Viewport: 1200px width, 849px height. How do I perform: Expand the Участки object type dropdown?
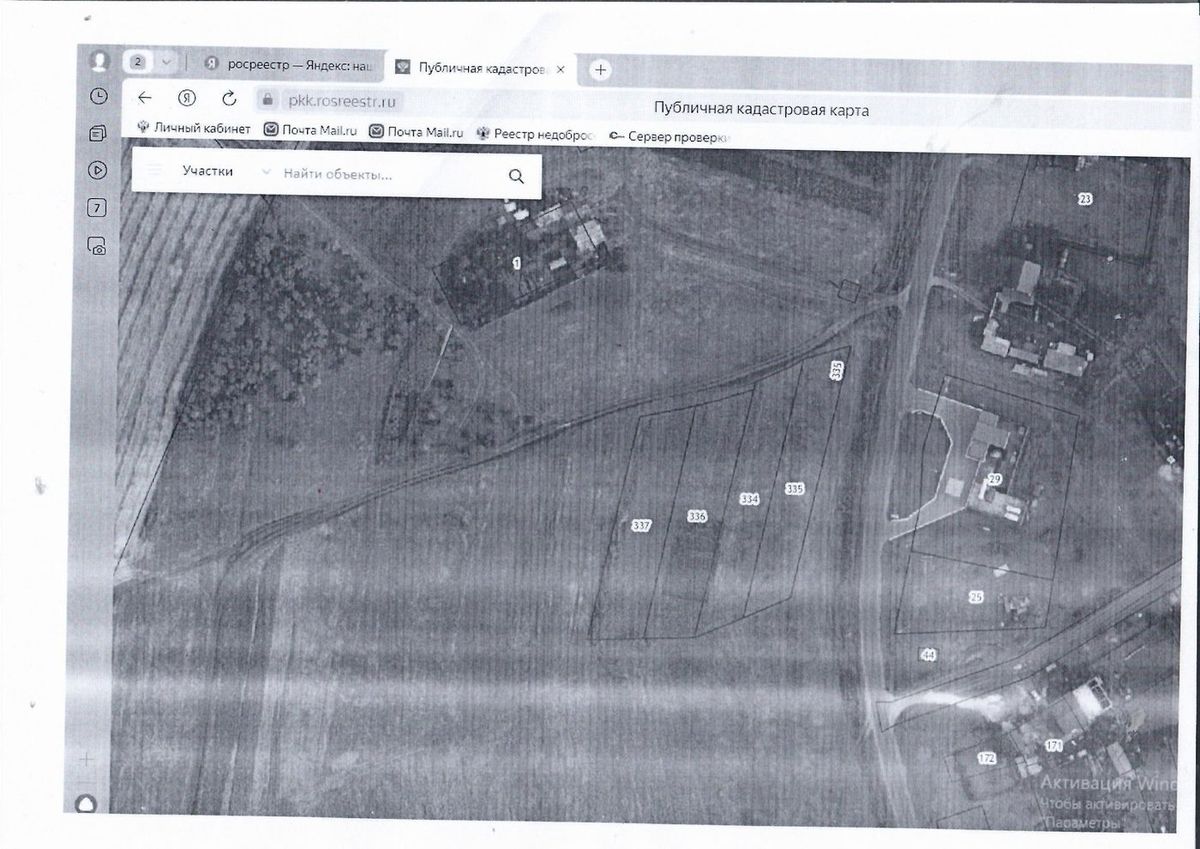[220, 172]
